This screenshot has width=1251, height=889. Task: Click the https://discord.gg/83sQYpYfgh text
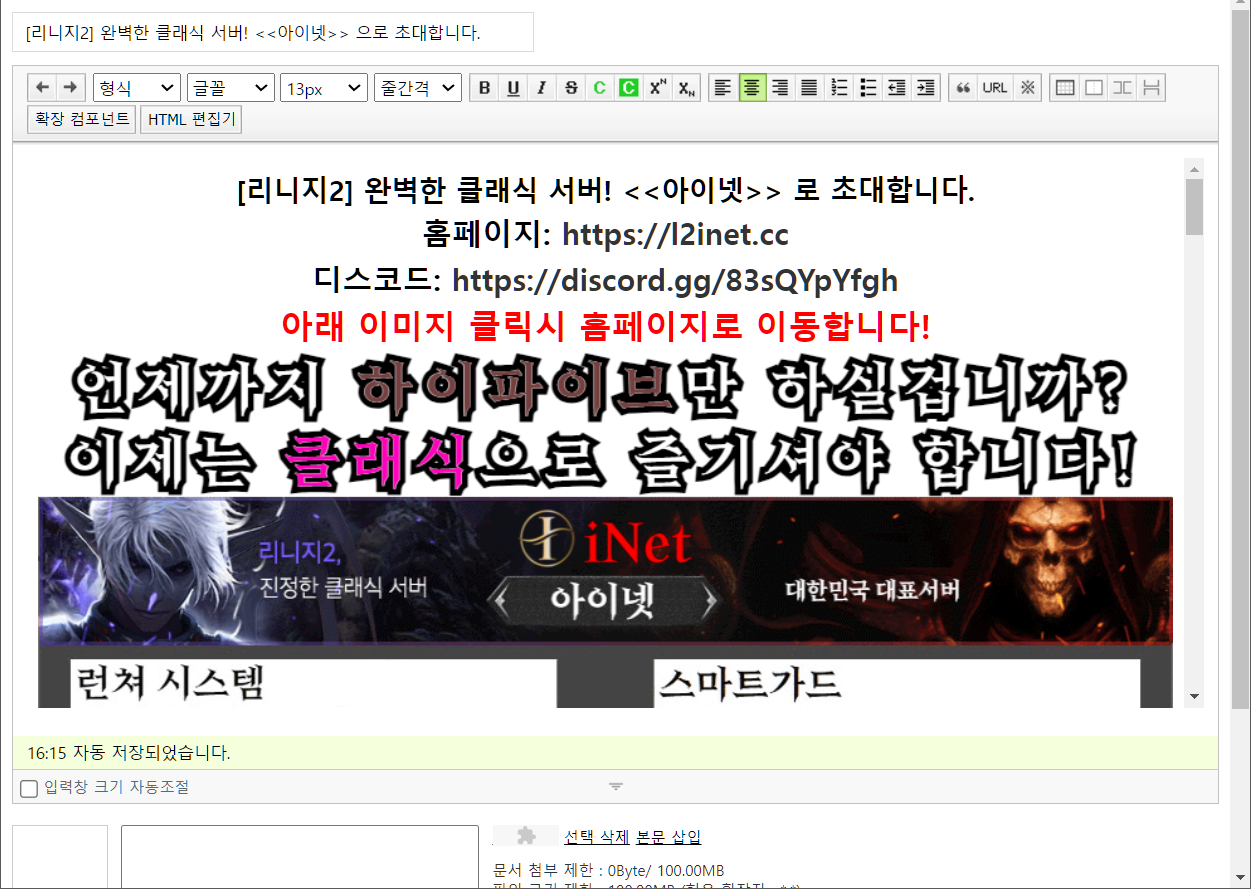[x=675, y=281]
